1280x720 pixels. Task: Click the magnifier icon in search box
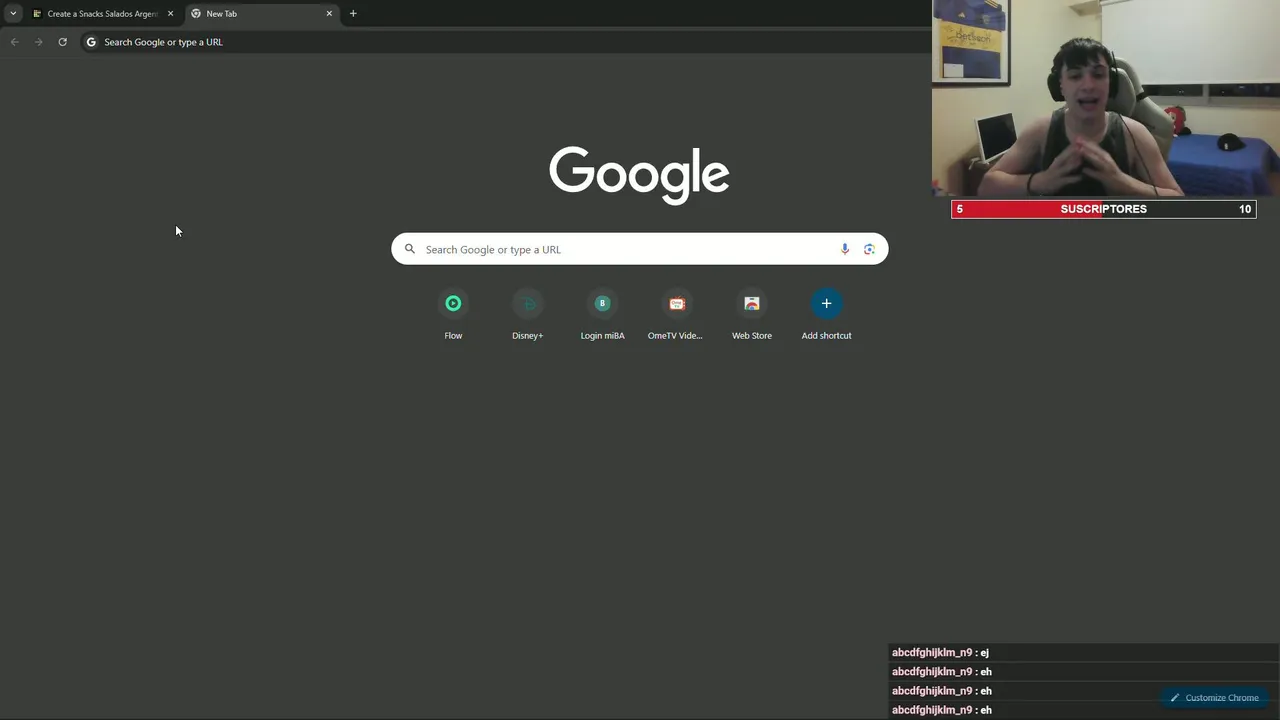point(409,249)
